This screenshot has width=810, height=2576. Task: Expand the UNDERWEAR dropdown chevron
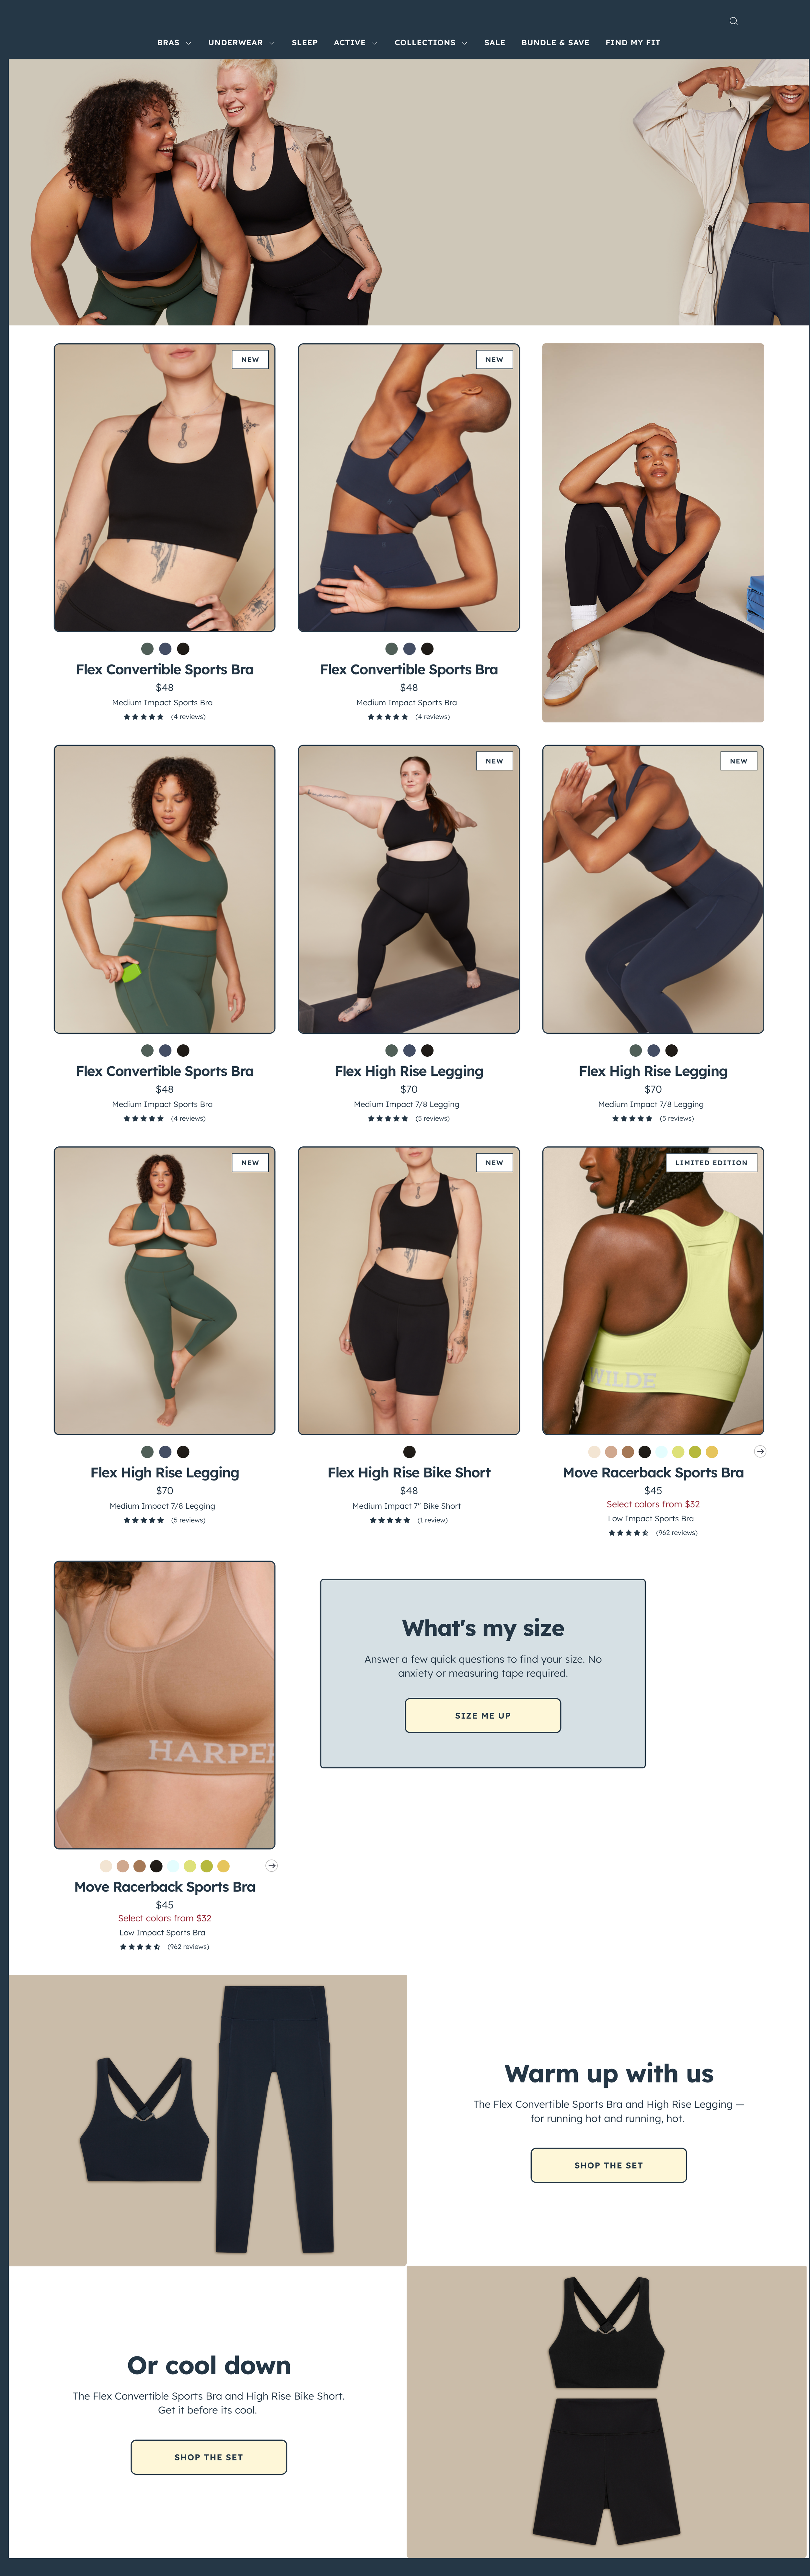272,43
